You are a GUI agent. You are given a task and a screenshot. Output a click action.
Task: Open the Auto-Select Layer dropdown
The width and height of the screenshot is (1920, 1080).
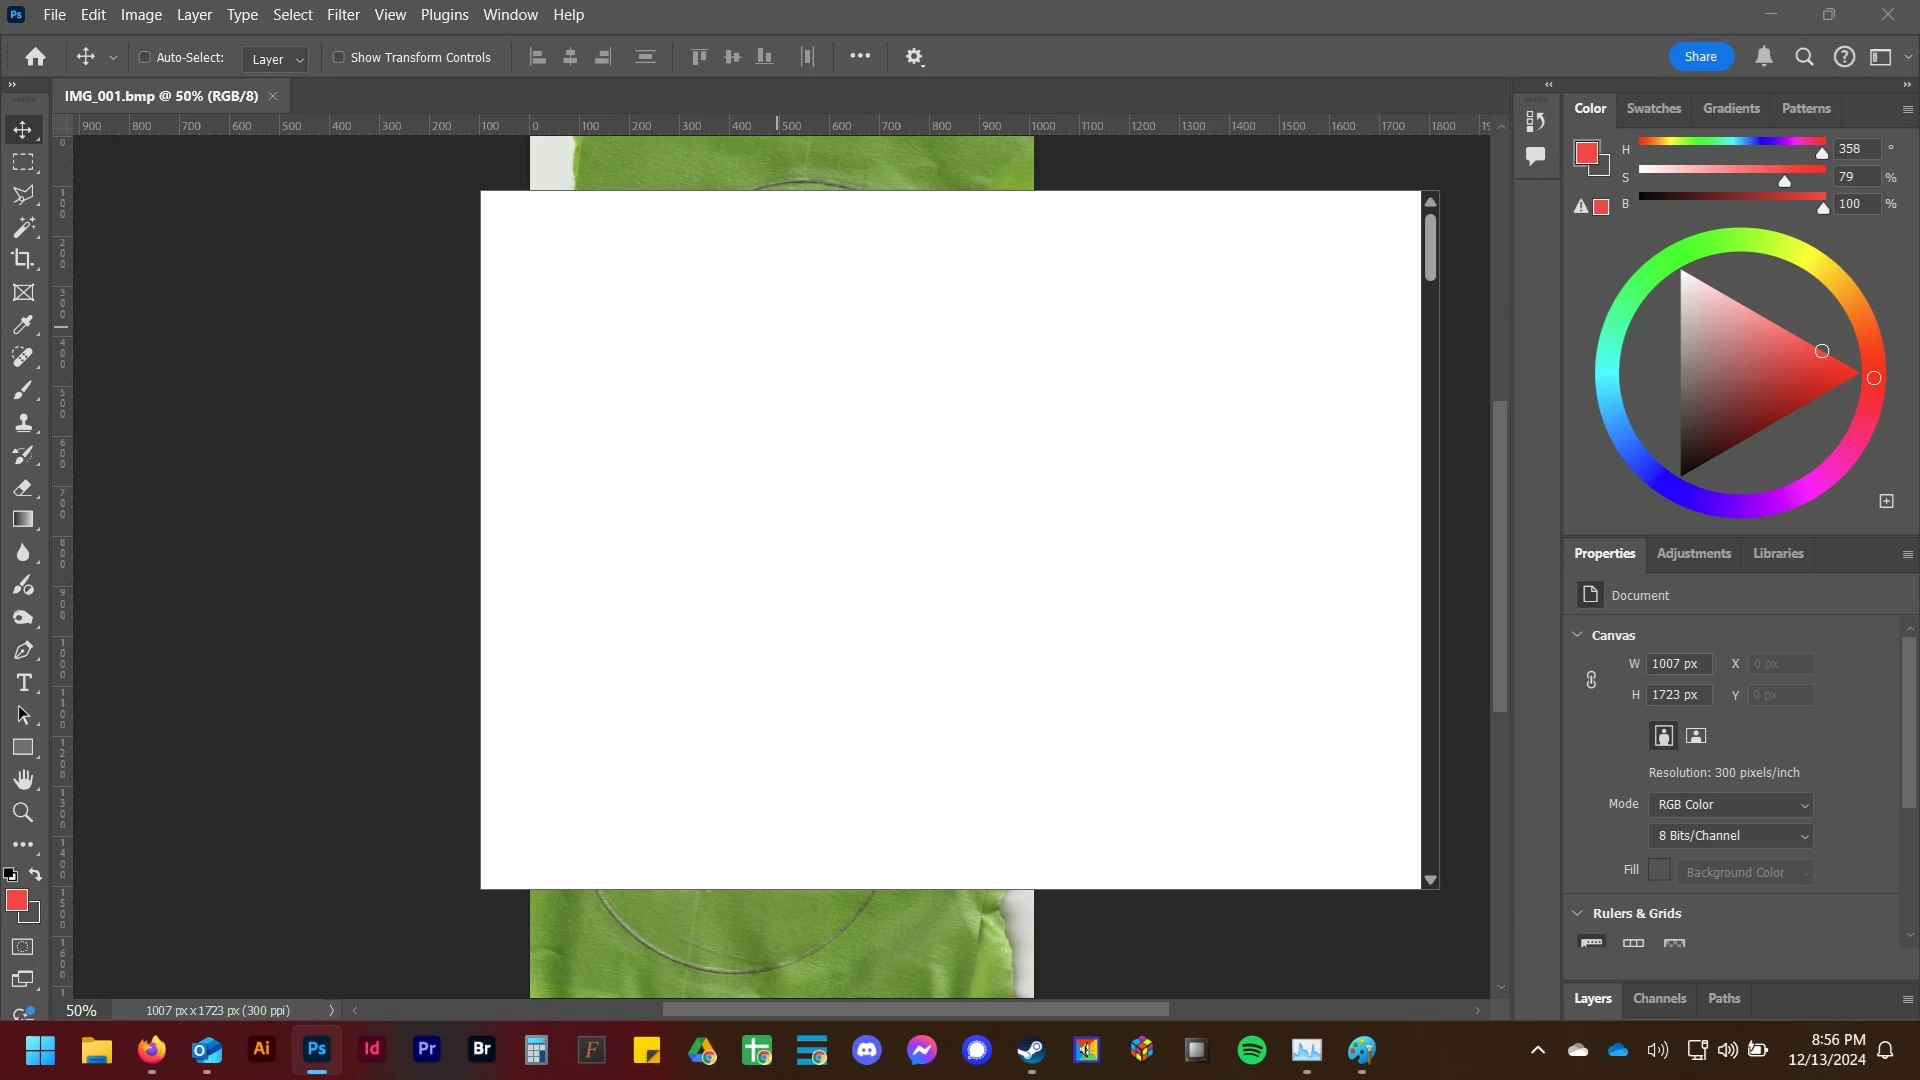click(x=275, y=59)
